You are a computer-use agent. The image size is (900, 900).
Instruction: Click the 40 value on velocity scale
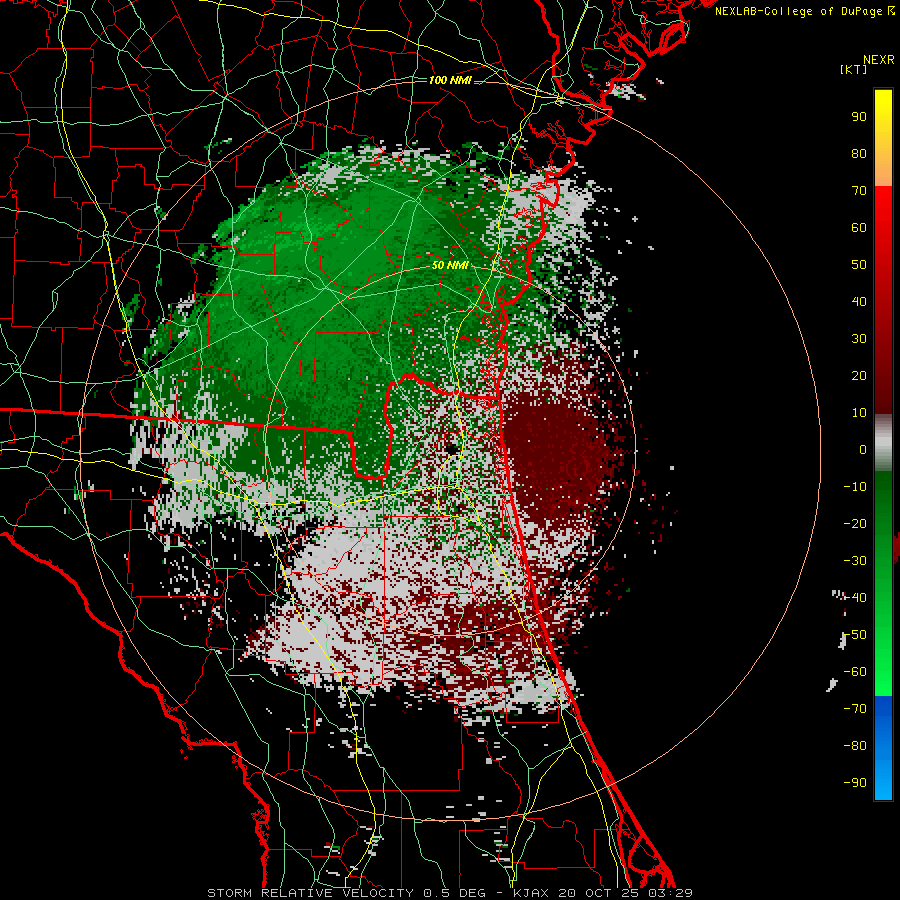[859, 301]
